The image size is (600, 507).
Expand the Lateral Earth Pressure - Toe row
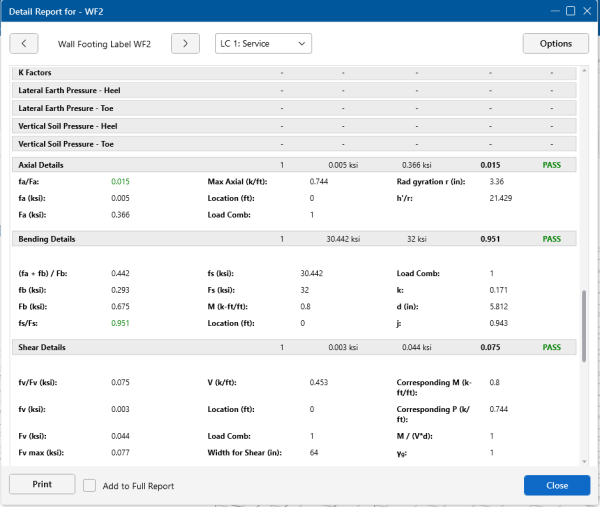[66, 108]
